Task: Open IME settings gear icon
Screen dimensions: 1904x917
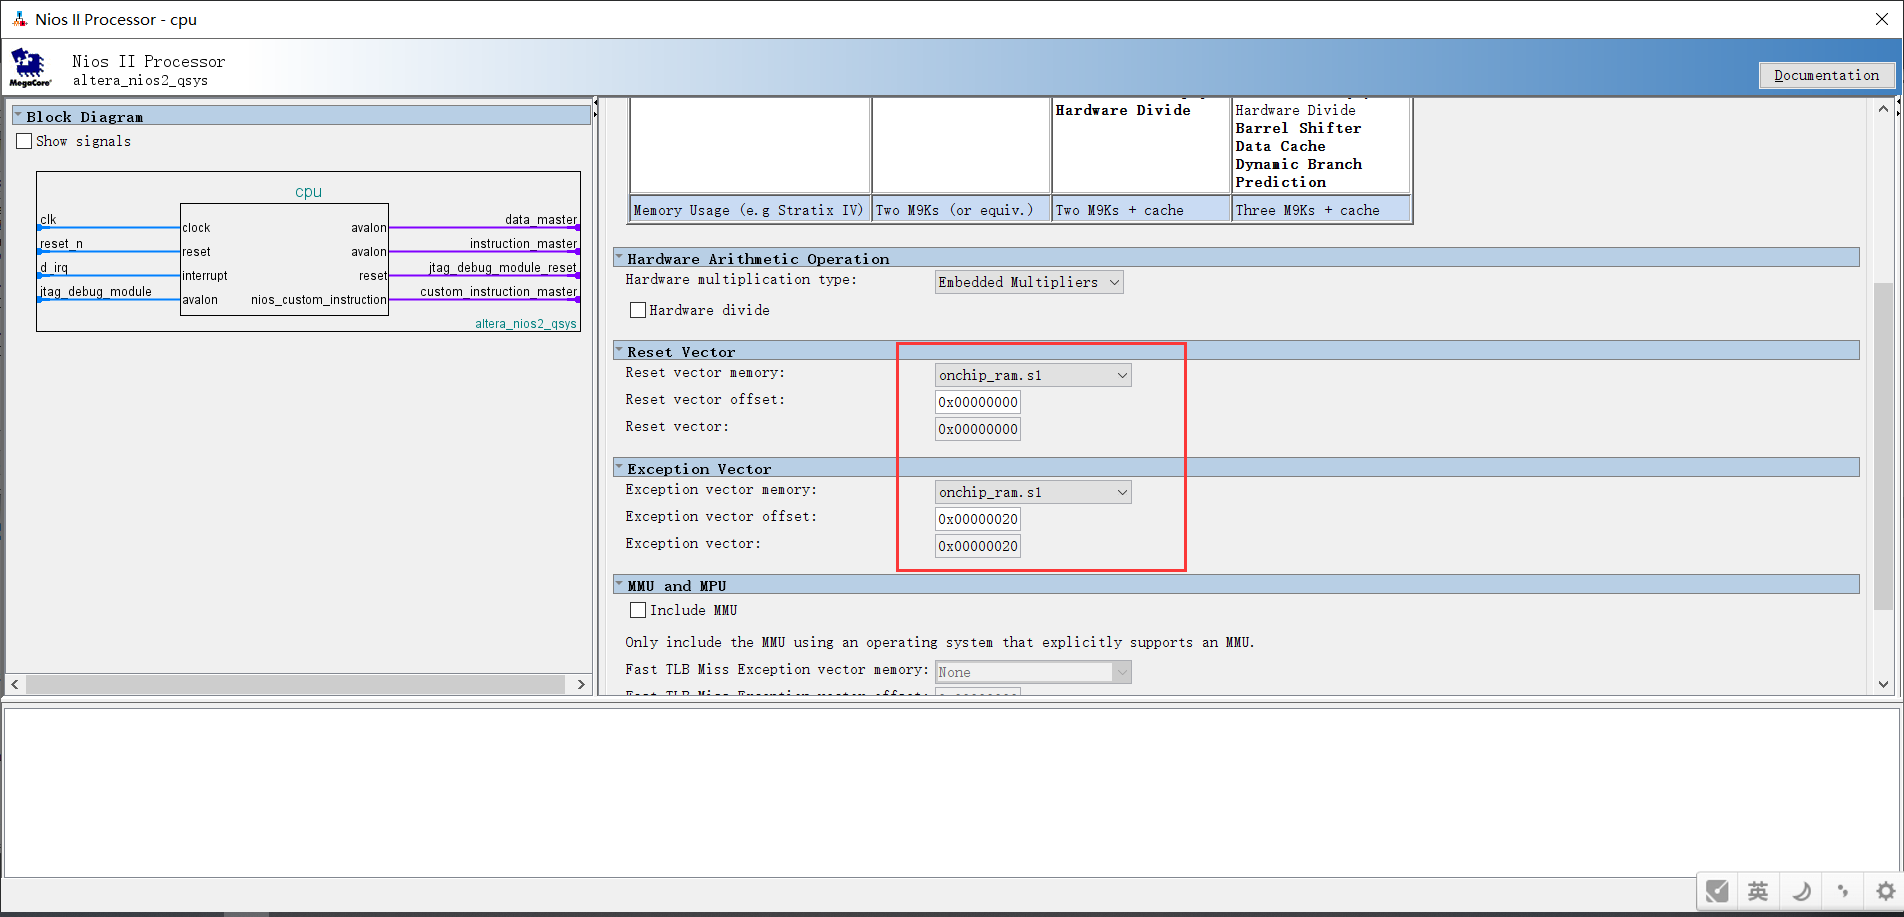Action: coord(1885,891)
